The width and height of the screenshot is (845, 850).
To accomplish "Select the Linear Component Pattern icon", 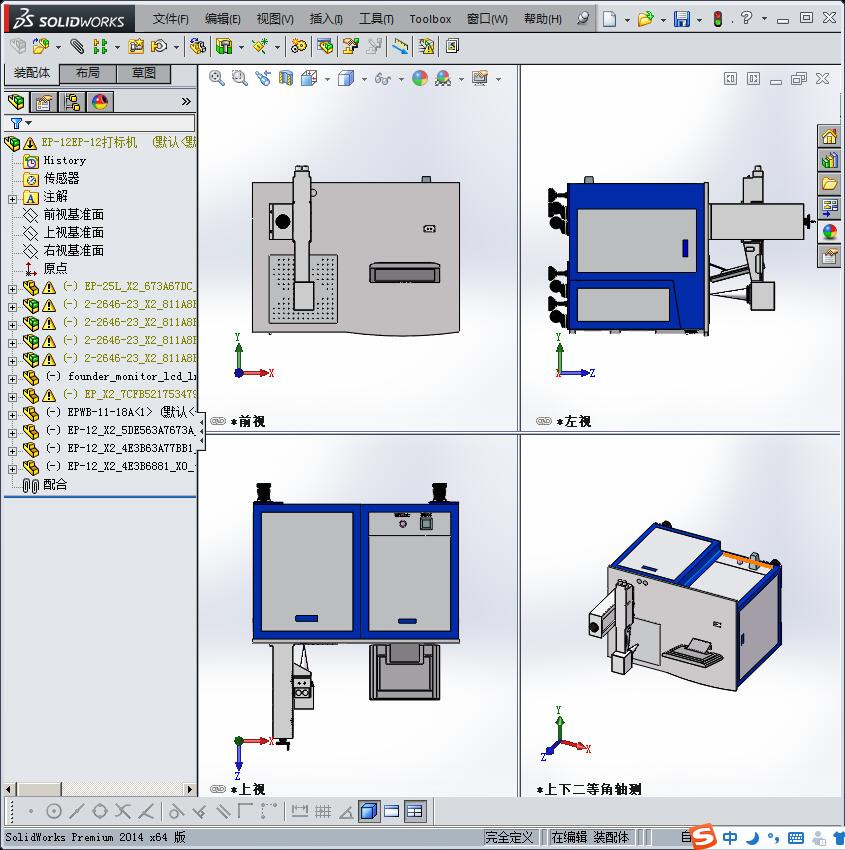I will tap(100, 47).
